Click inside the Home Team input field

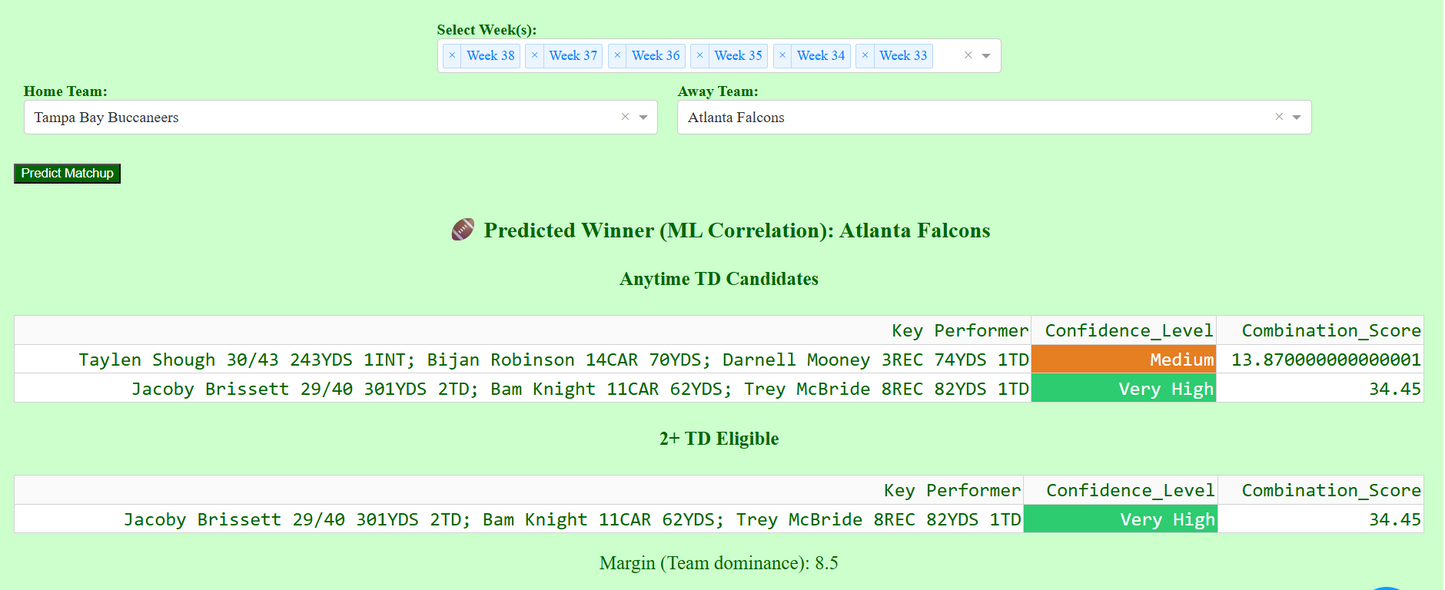[x=300, y=117]
